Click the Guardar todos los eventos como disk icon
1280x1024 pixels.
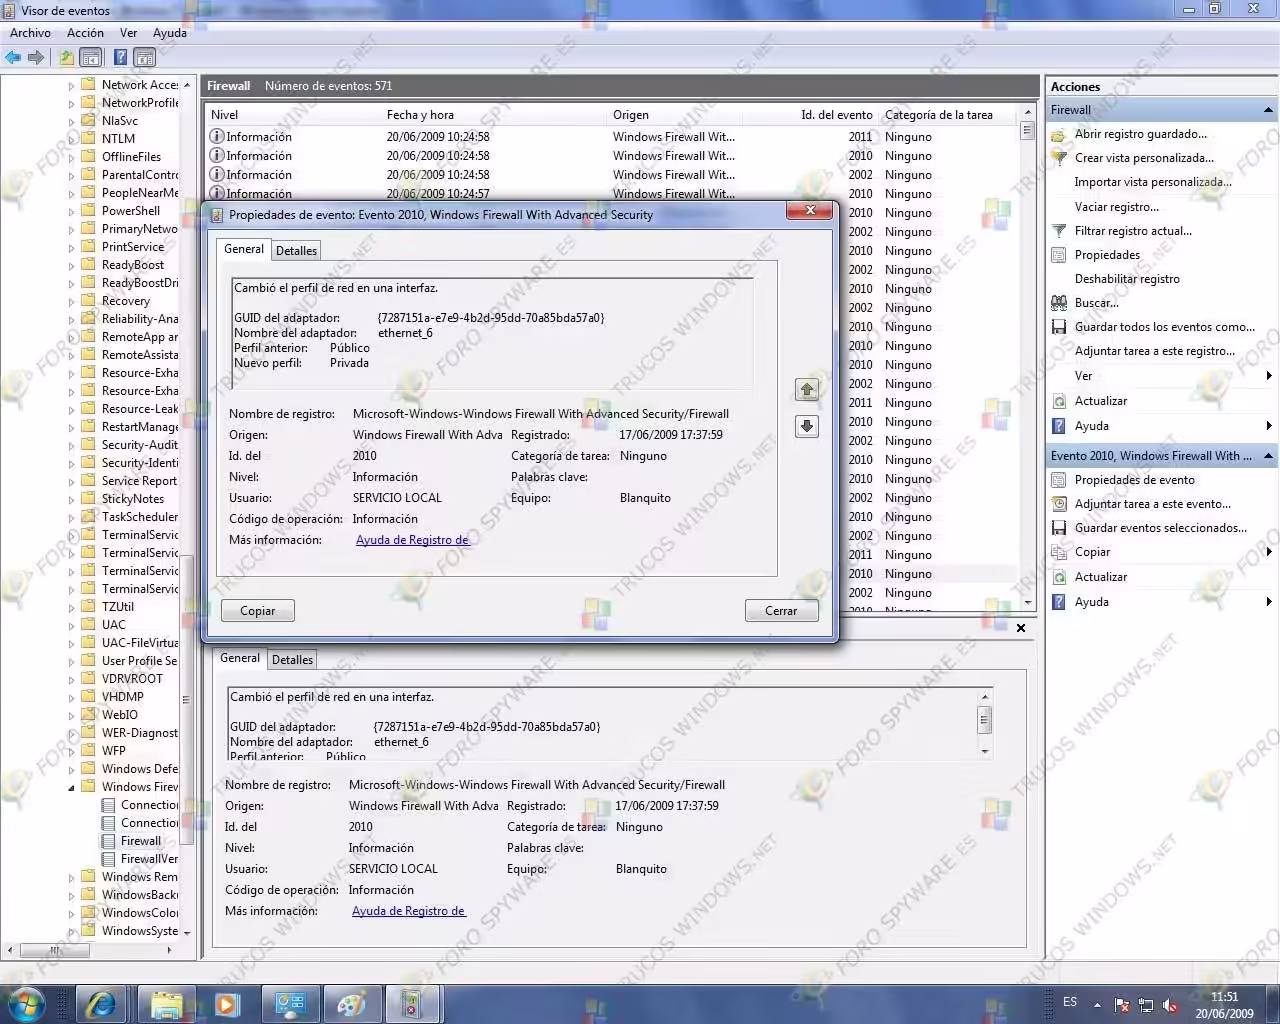click(x=1059, y=327)
